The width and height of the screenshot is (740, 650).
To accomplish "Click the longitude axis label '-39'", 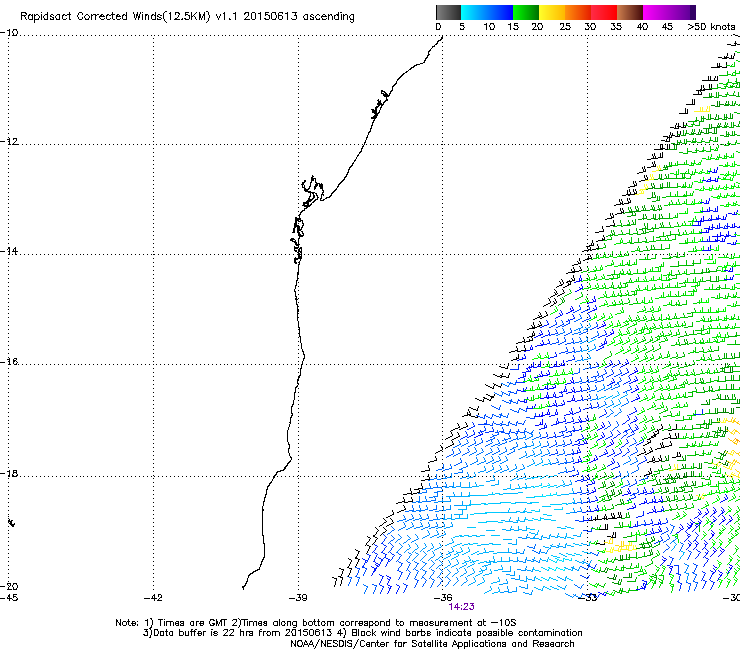I will [298, 598].
